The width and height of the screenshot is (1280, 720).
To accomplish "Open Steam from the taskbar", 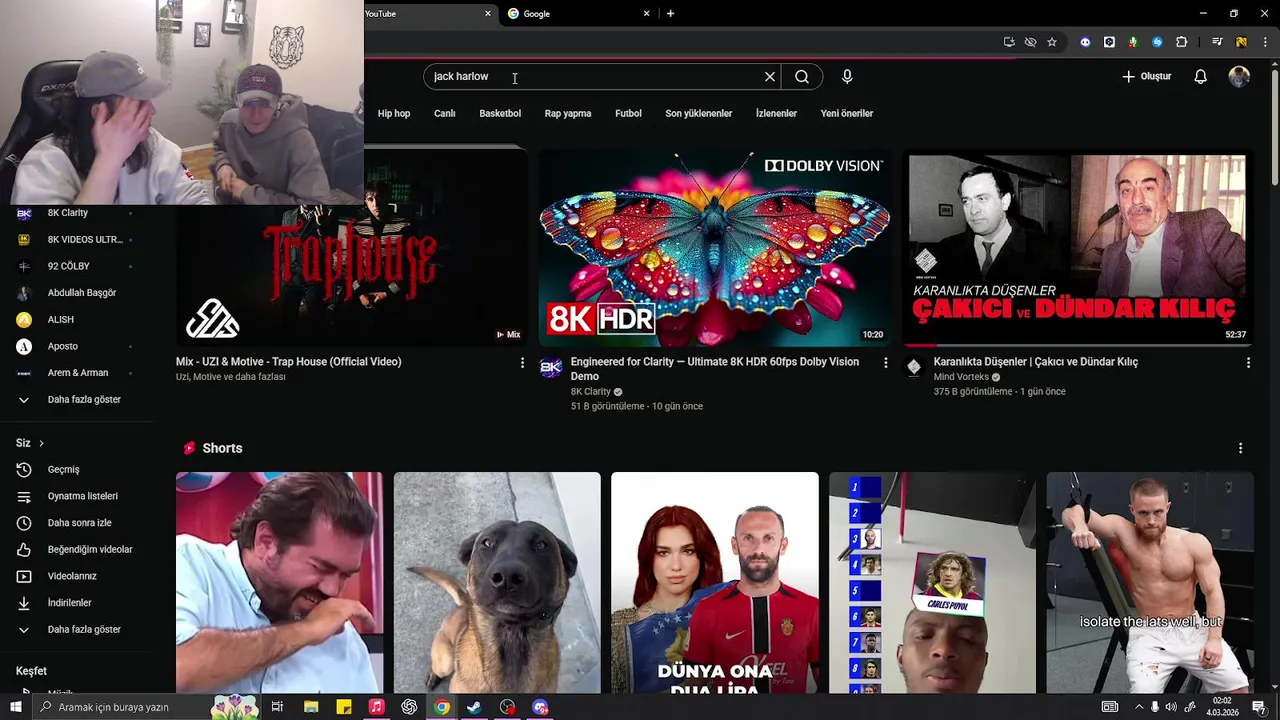I will pos(474,707).
